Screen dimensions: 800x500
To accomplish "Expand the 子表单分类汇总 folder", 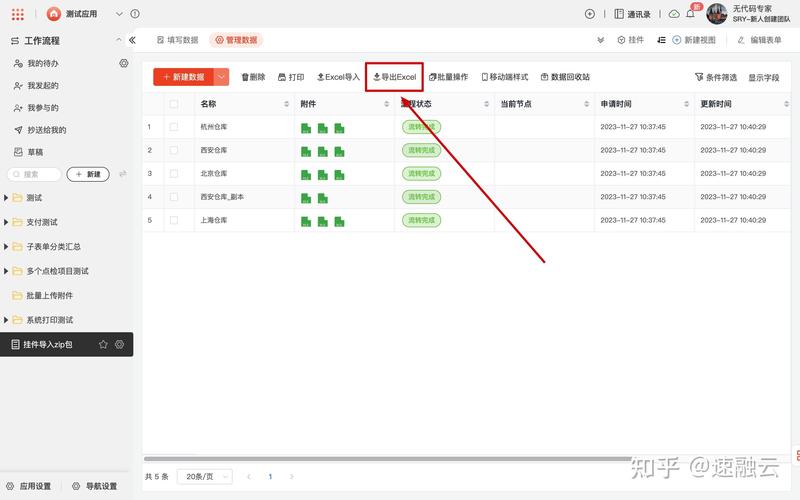I will pos(6,246).
